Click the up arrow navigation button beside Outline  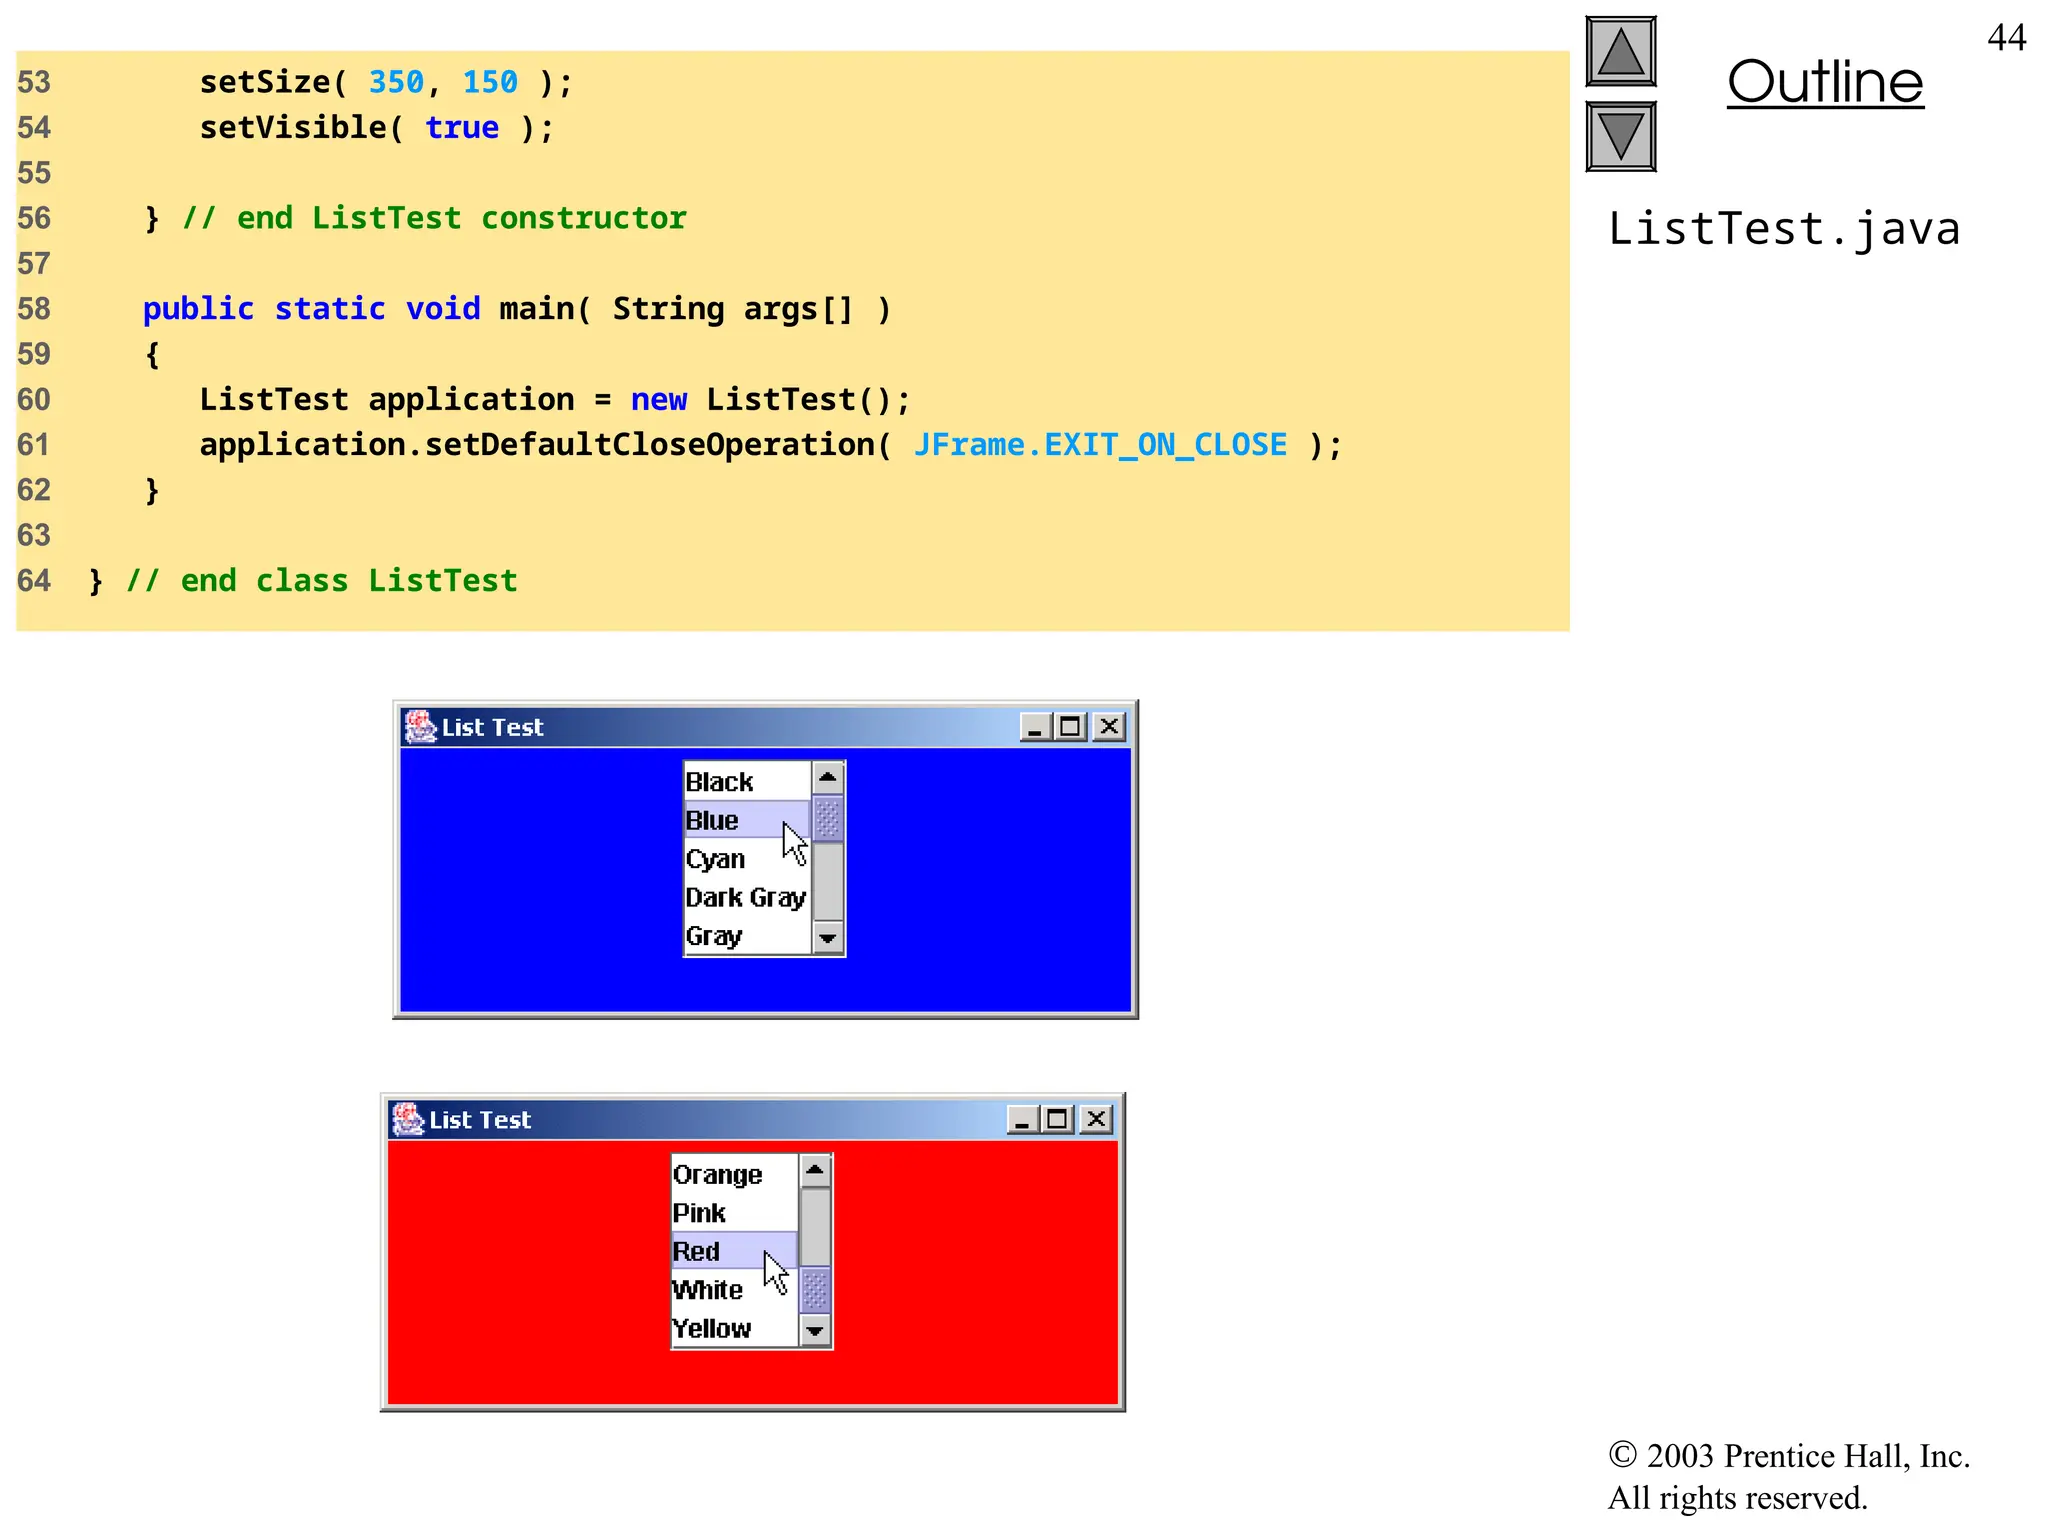[1620, 52]
